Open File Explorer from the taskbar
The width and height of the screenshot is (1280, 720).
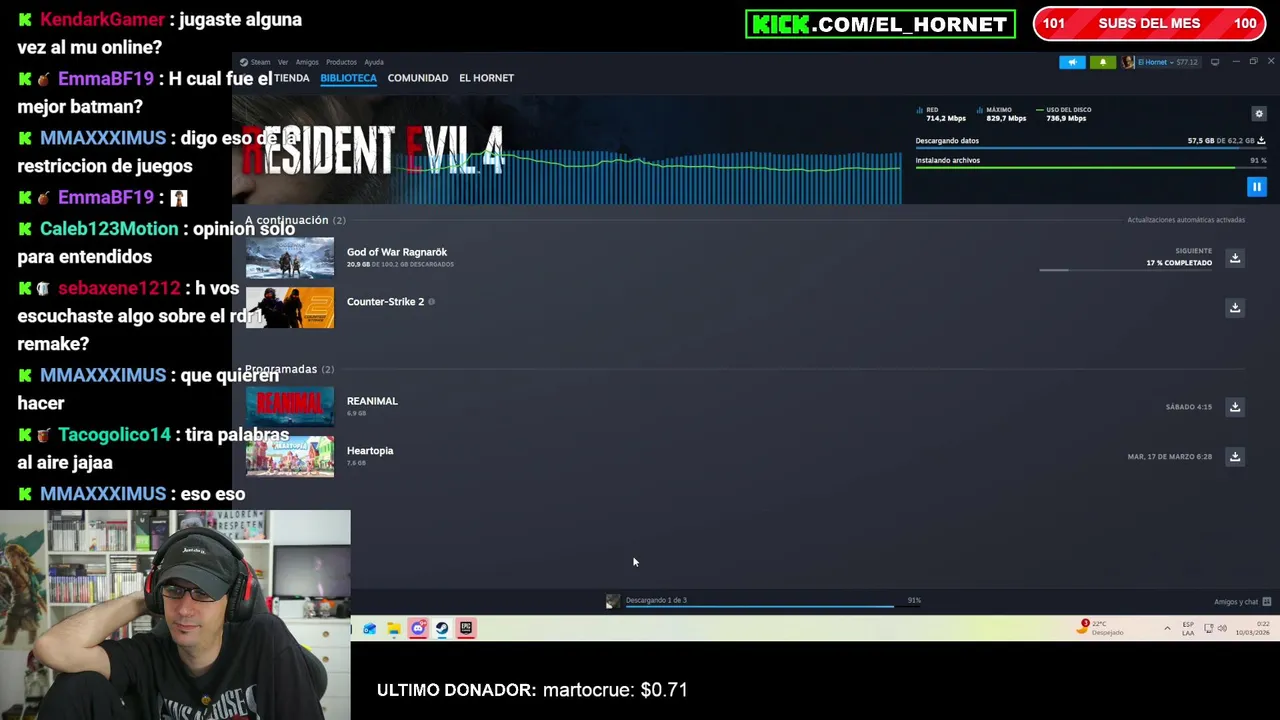tap(394, 629)
